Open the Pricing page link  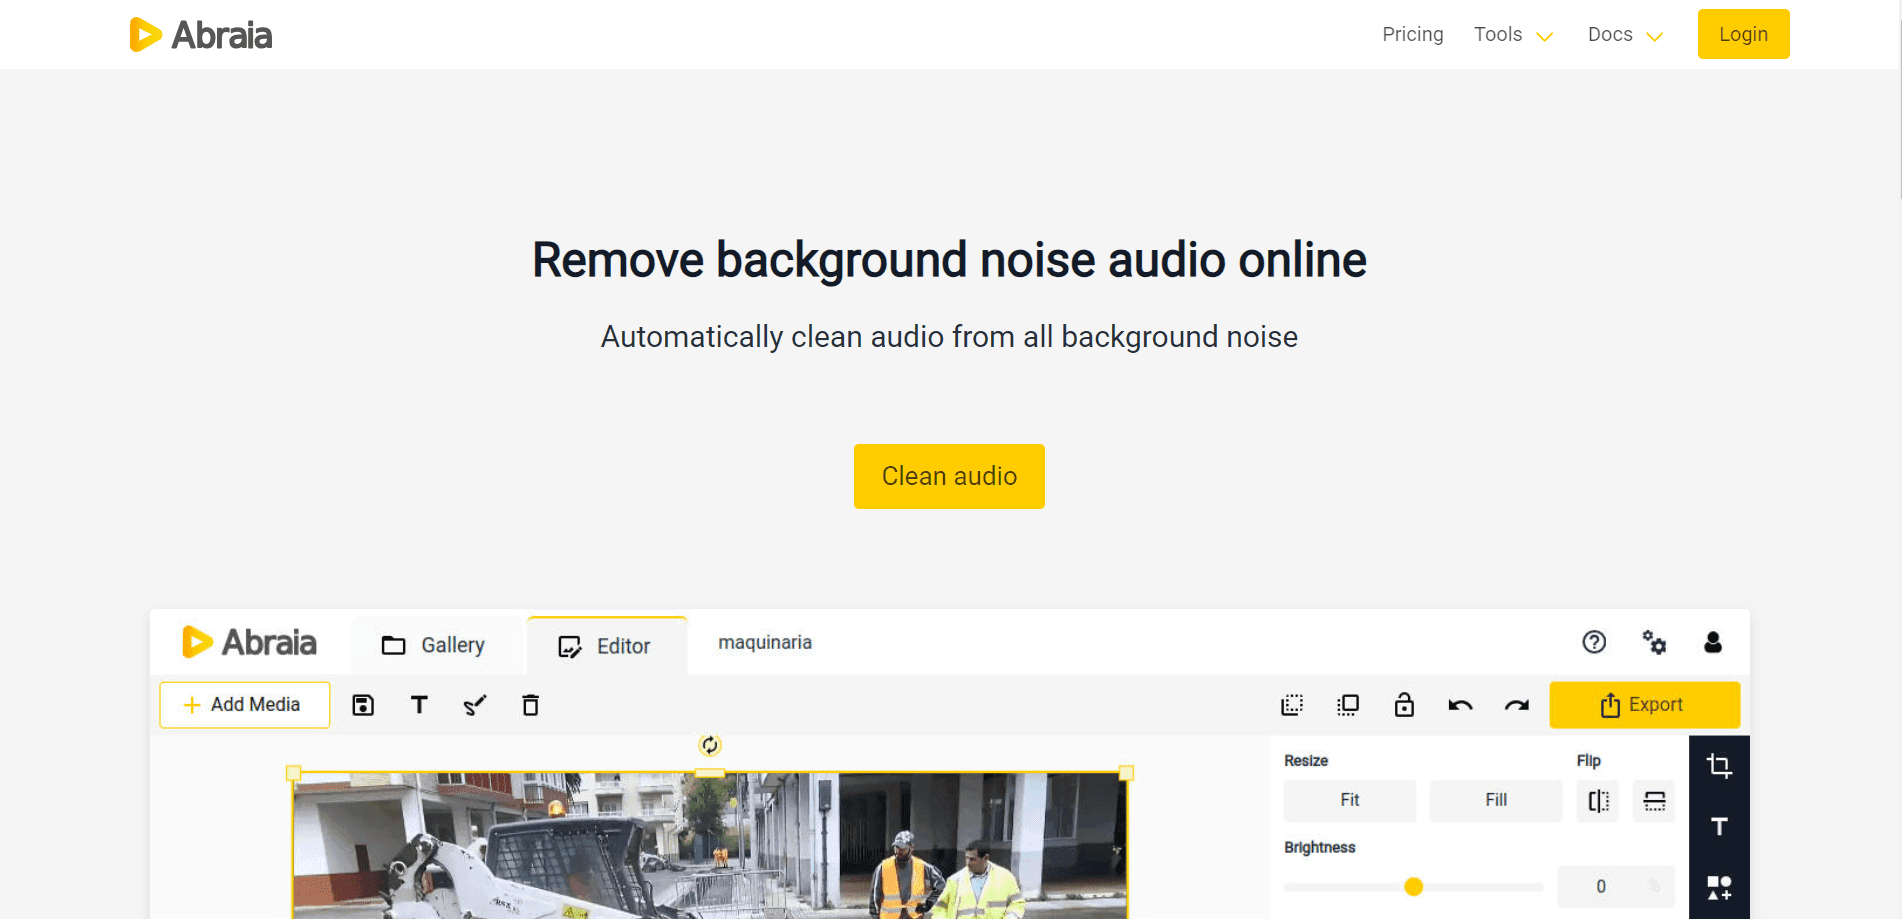(x=1412, y=34)
